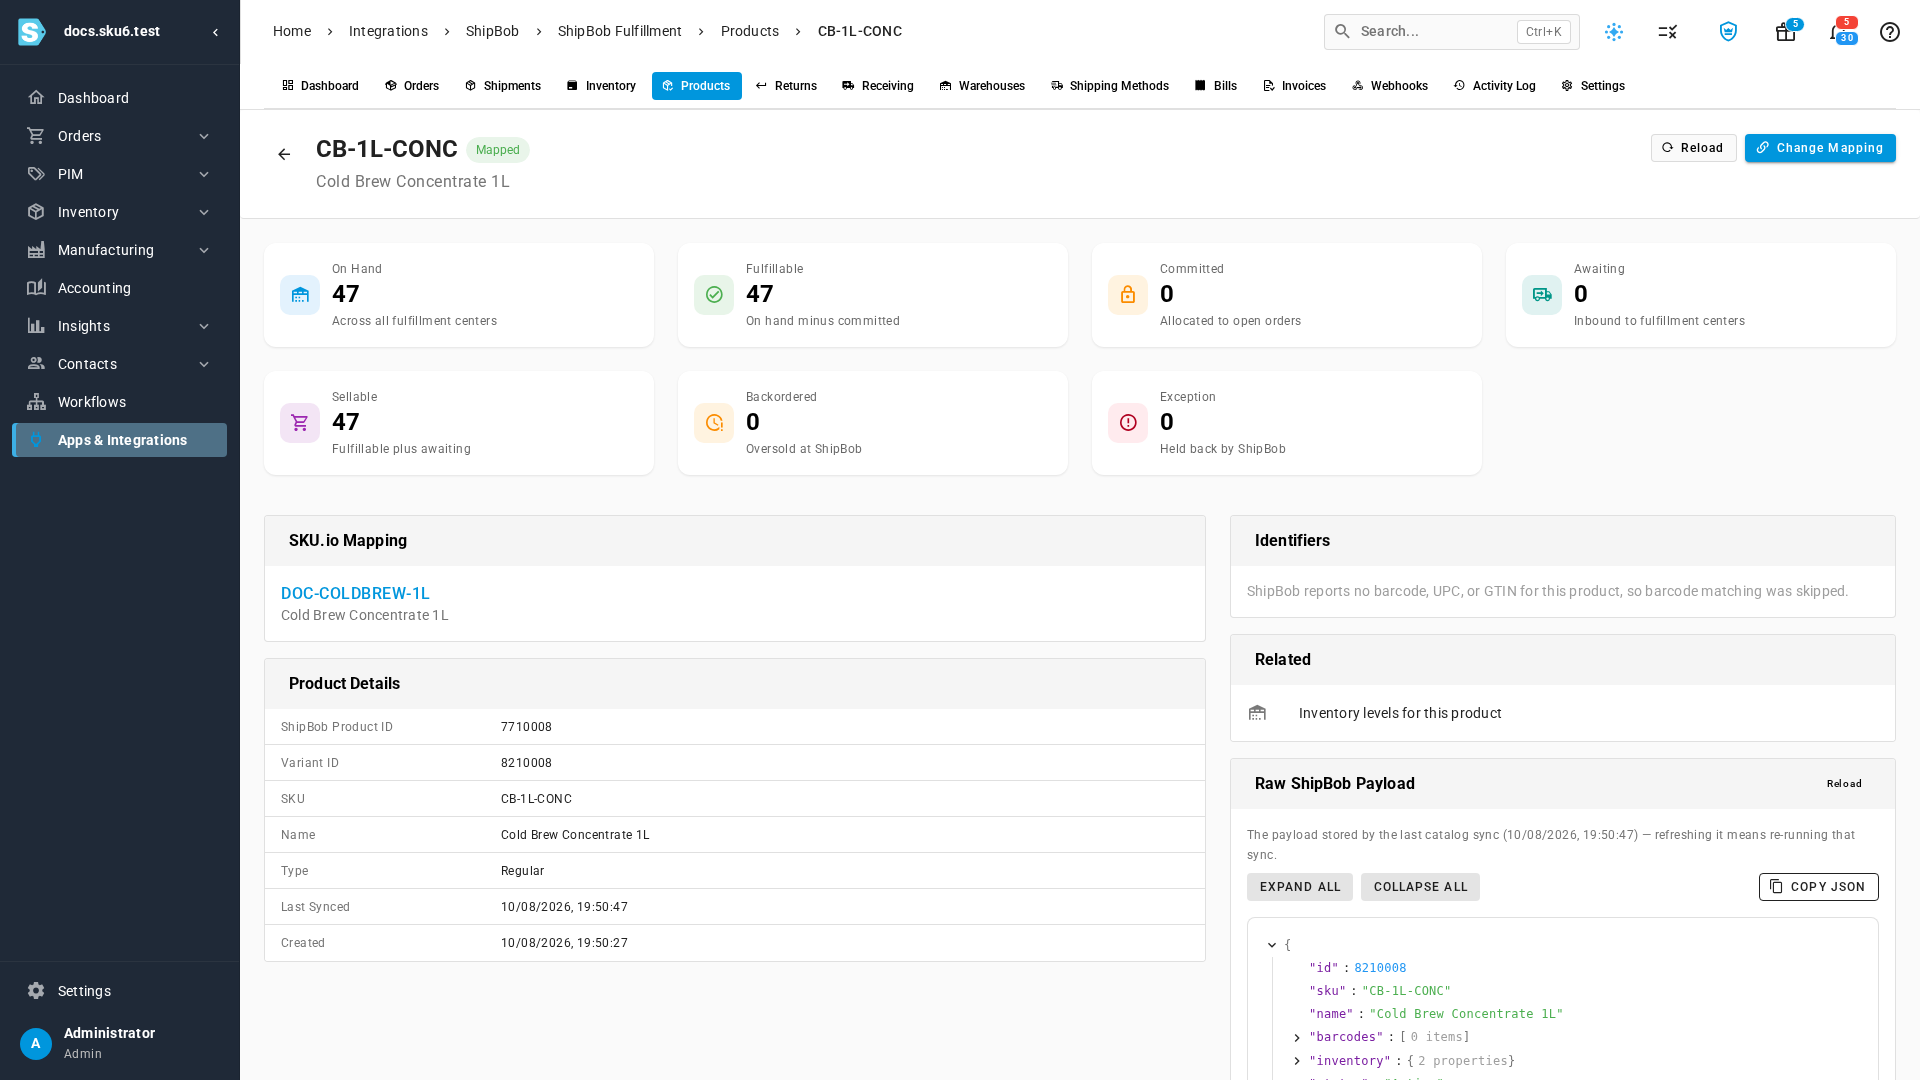Screen dimensions: 1920x1080
Task: Click the Exception alert icon
Action: [1128, 423]
